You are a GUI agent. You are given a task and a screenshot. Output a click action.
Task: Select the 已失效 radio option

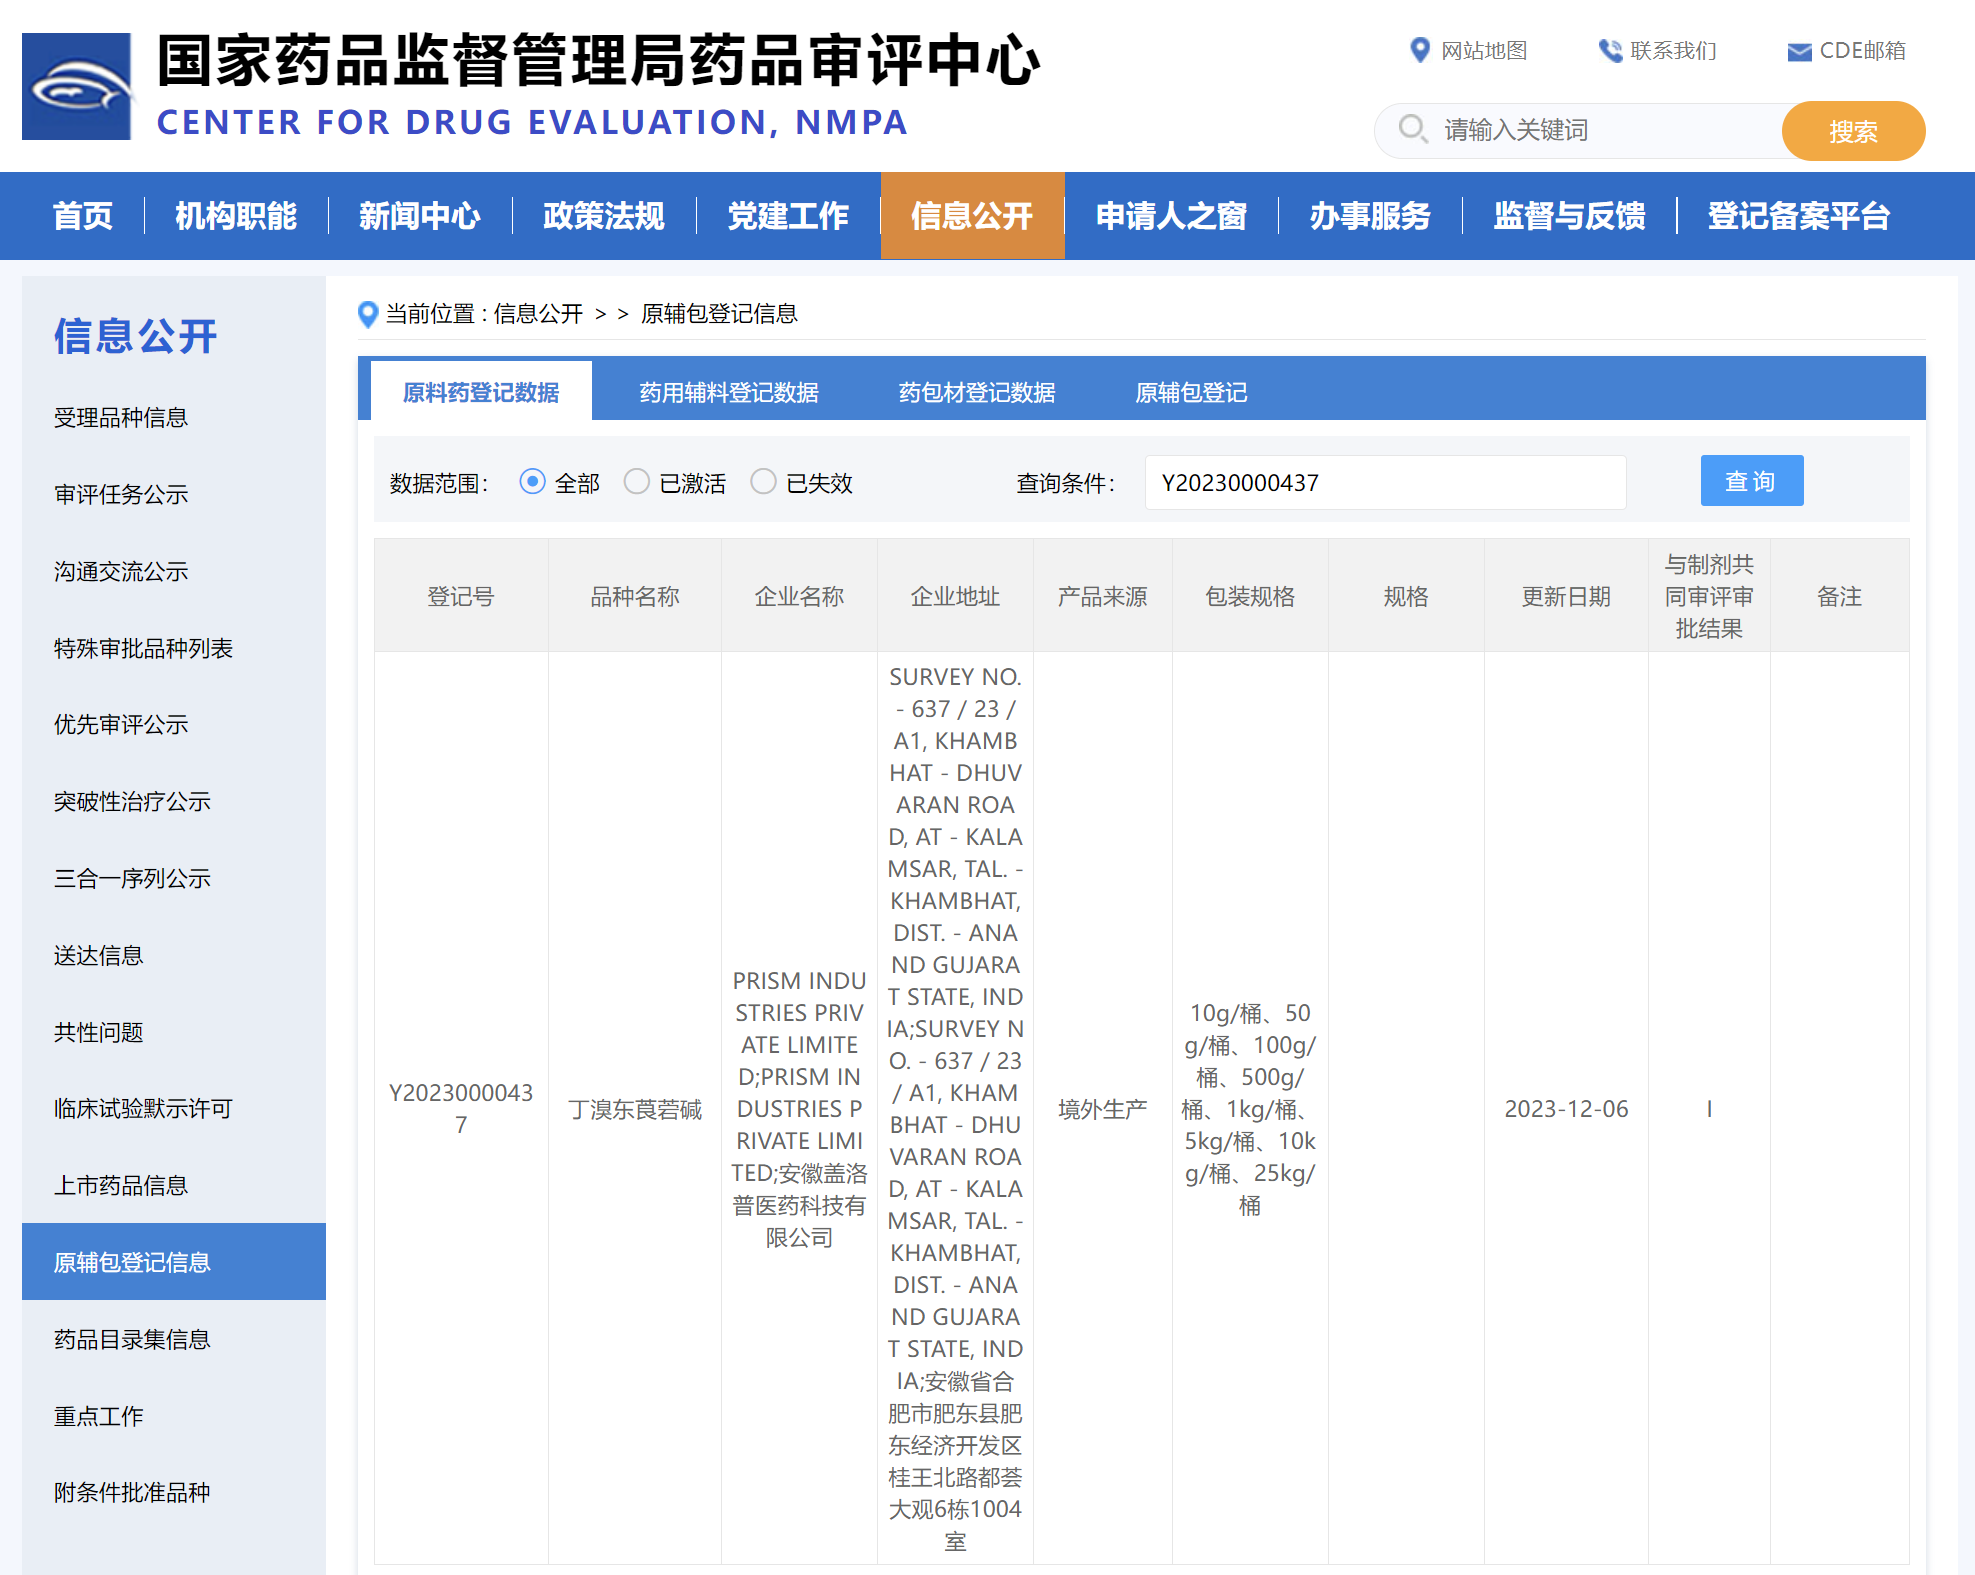[763, 482]
